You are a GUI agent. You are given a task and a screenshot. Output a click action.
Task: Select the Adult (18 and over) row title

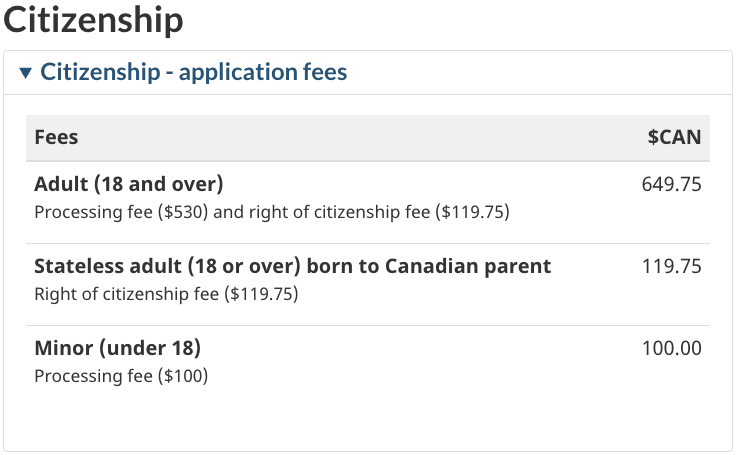(129, 184)
